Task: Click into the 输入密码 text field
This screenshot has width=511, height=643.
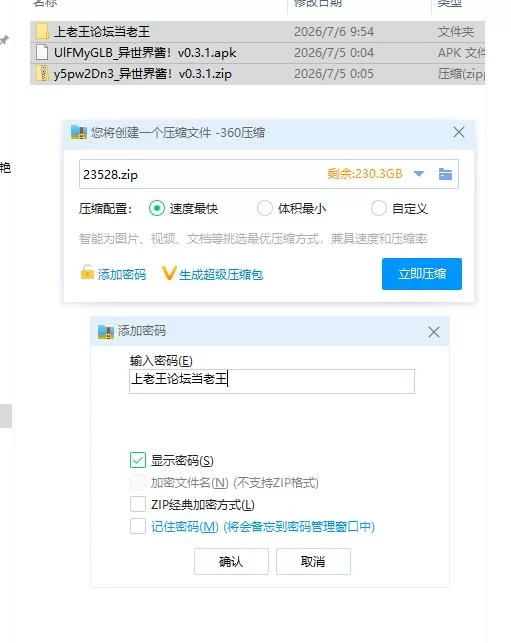Action: (x=272, y=381)
